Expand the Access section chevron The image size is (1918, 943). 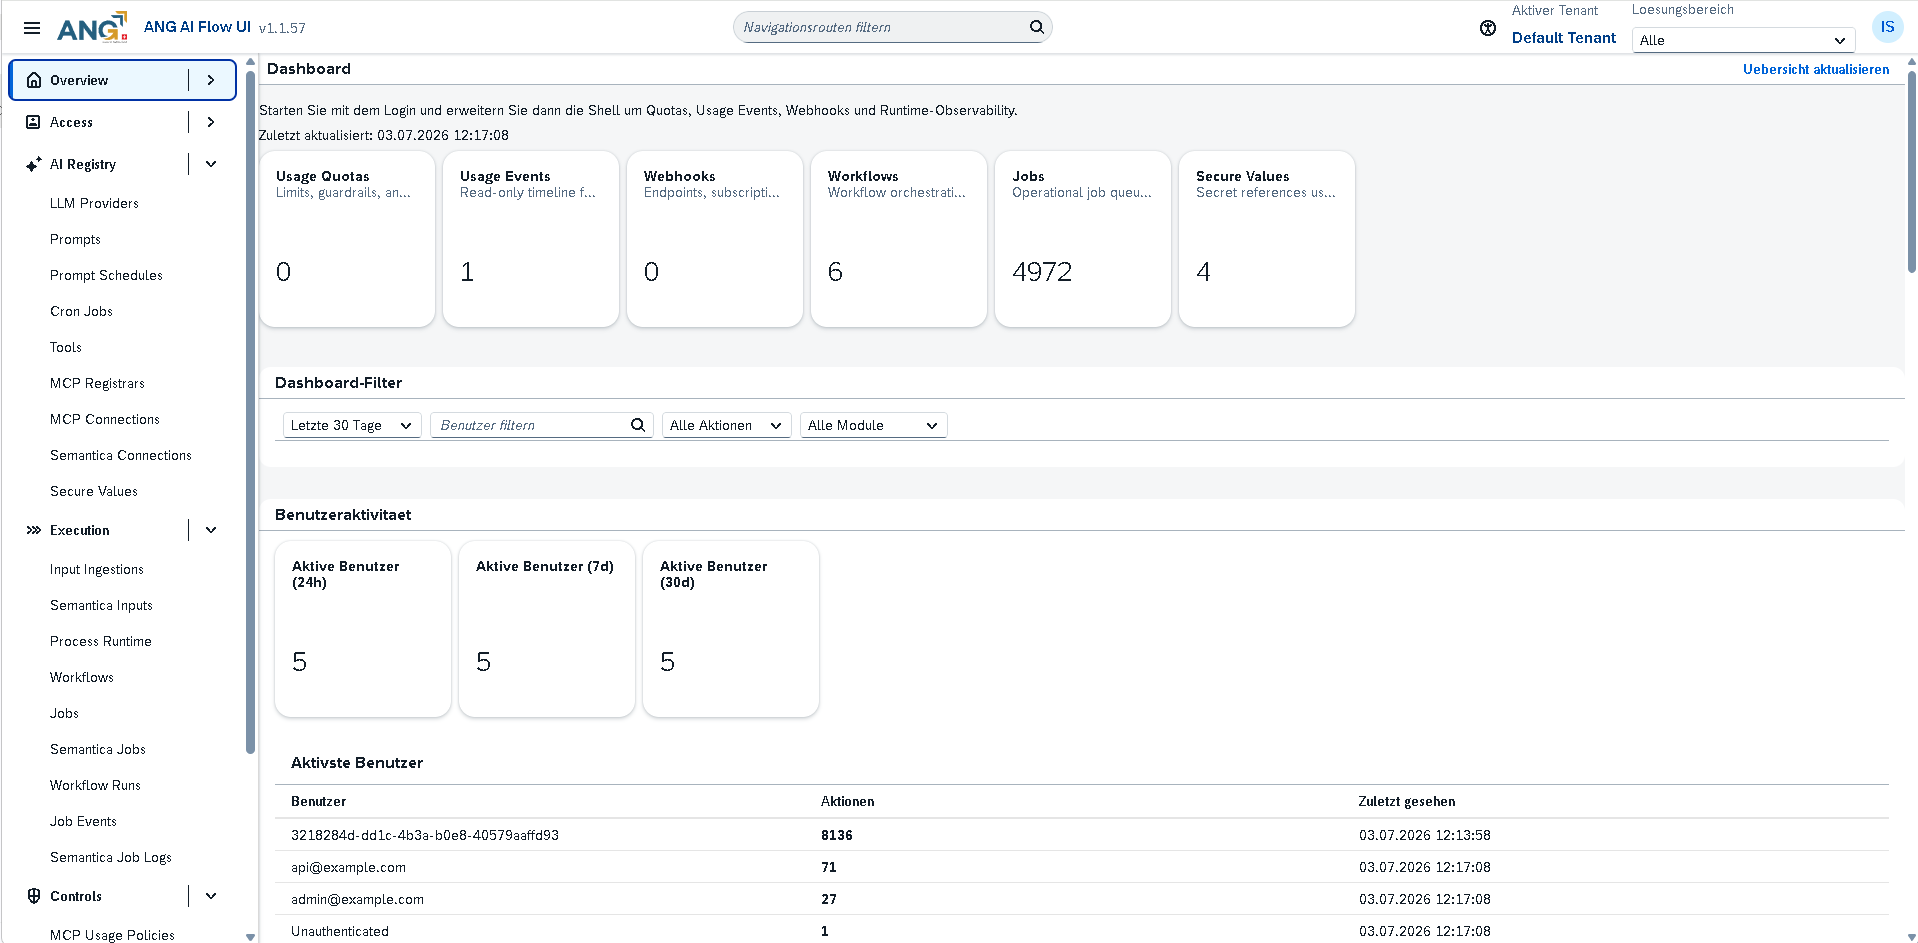tap(211, 122)
